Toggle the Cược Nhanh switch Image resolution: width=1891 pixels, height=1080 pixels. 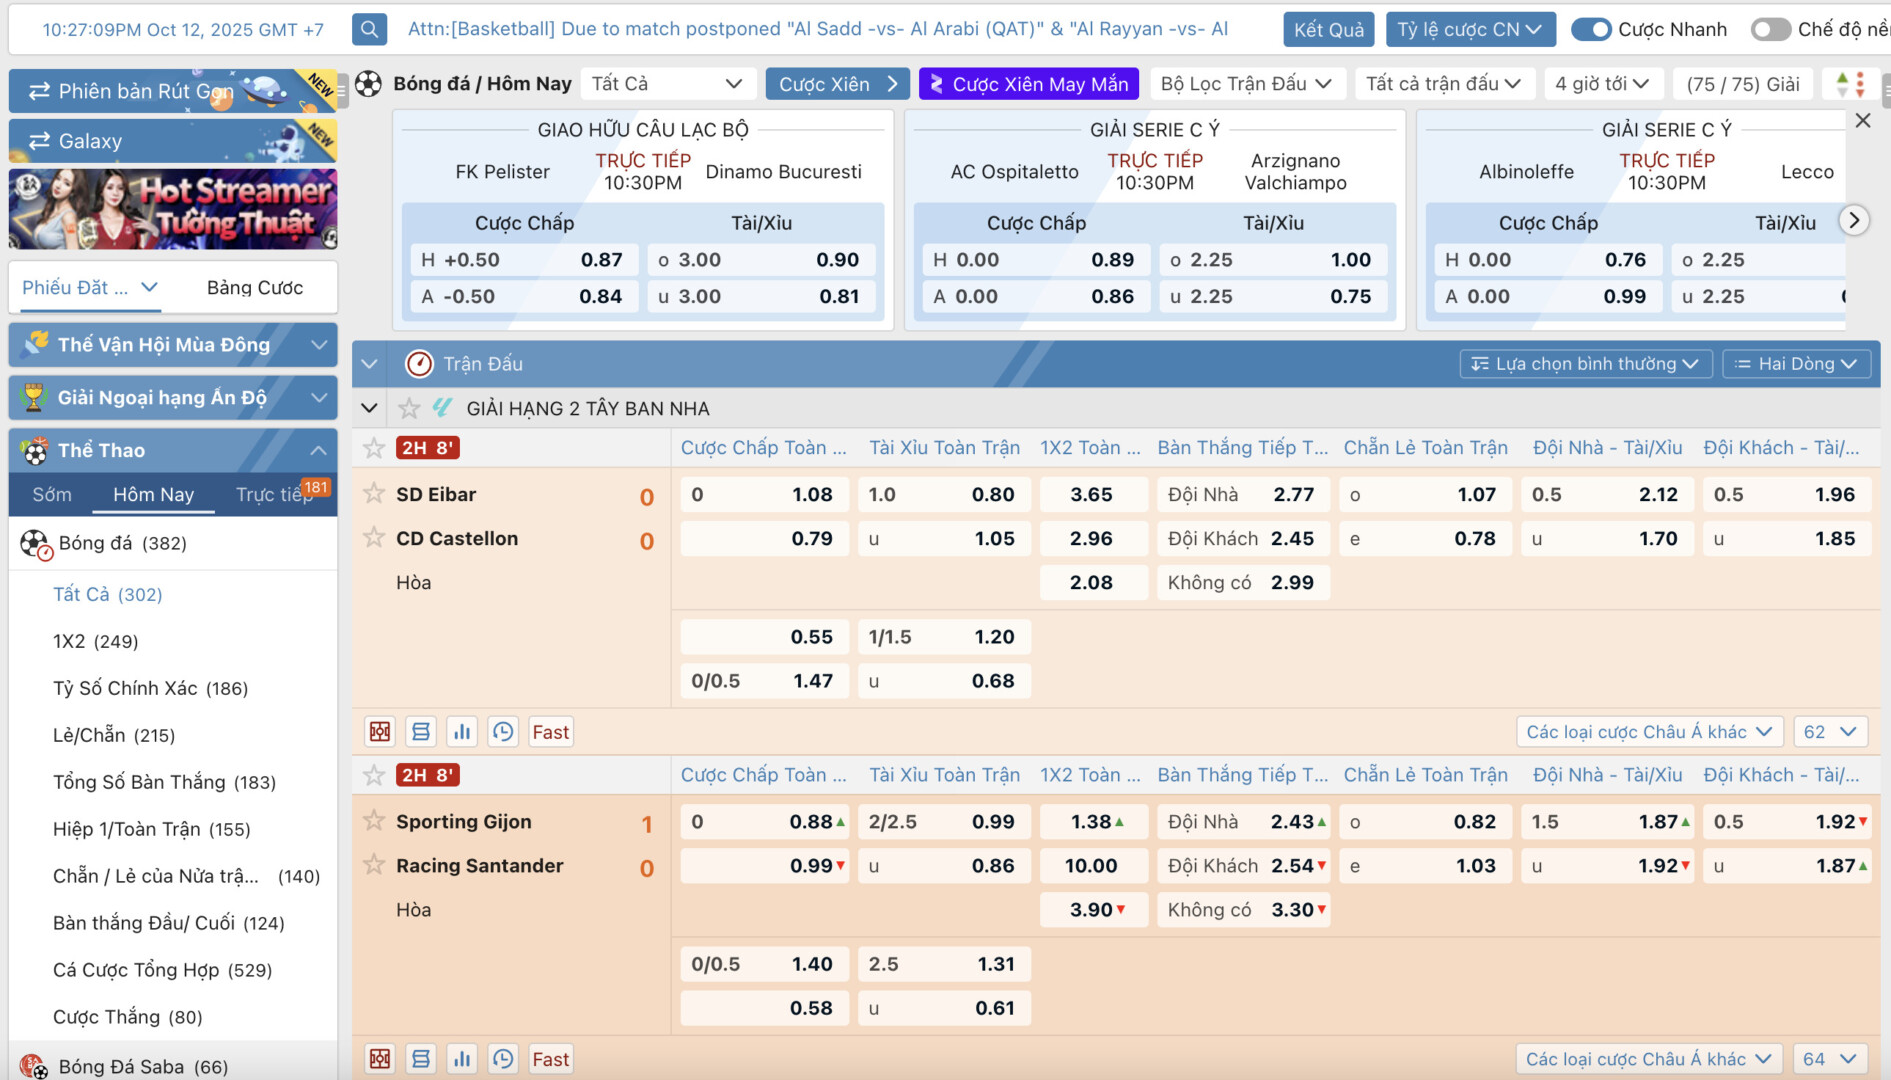1590,29
